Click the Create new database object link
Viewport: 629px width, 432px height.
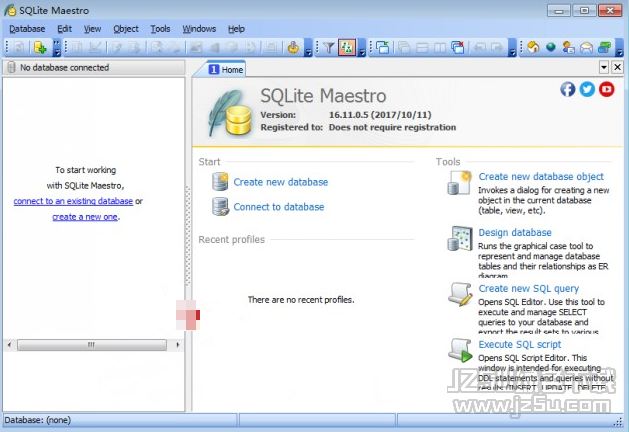[541, 176]
